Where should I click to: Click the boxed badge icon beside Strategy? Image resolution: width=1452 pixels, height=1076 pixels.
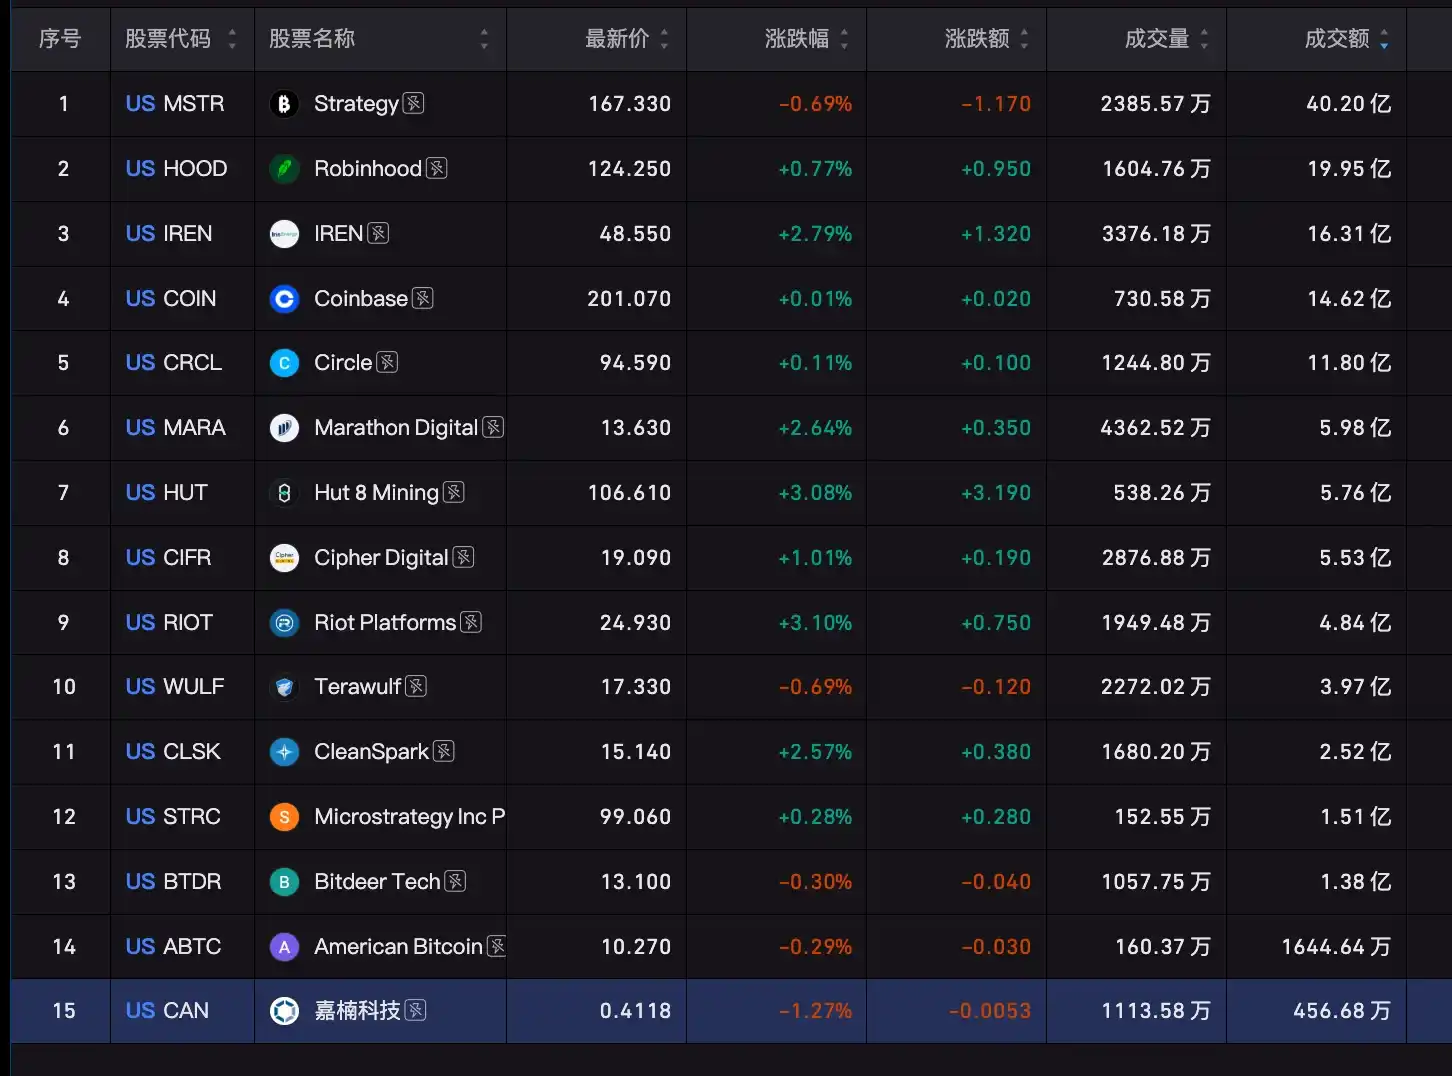coord(413,103)
